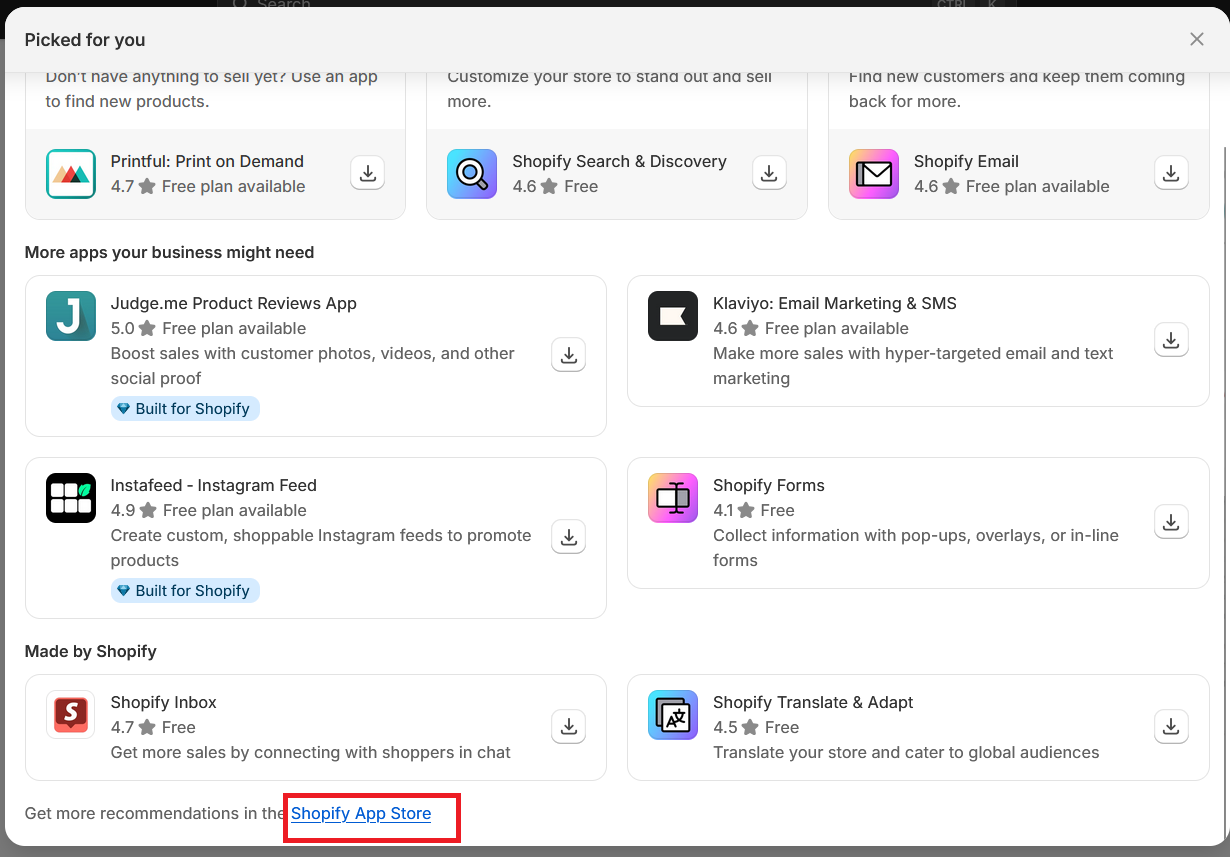Click the Instafeed grid logo

tap(71, 498)
